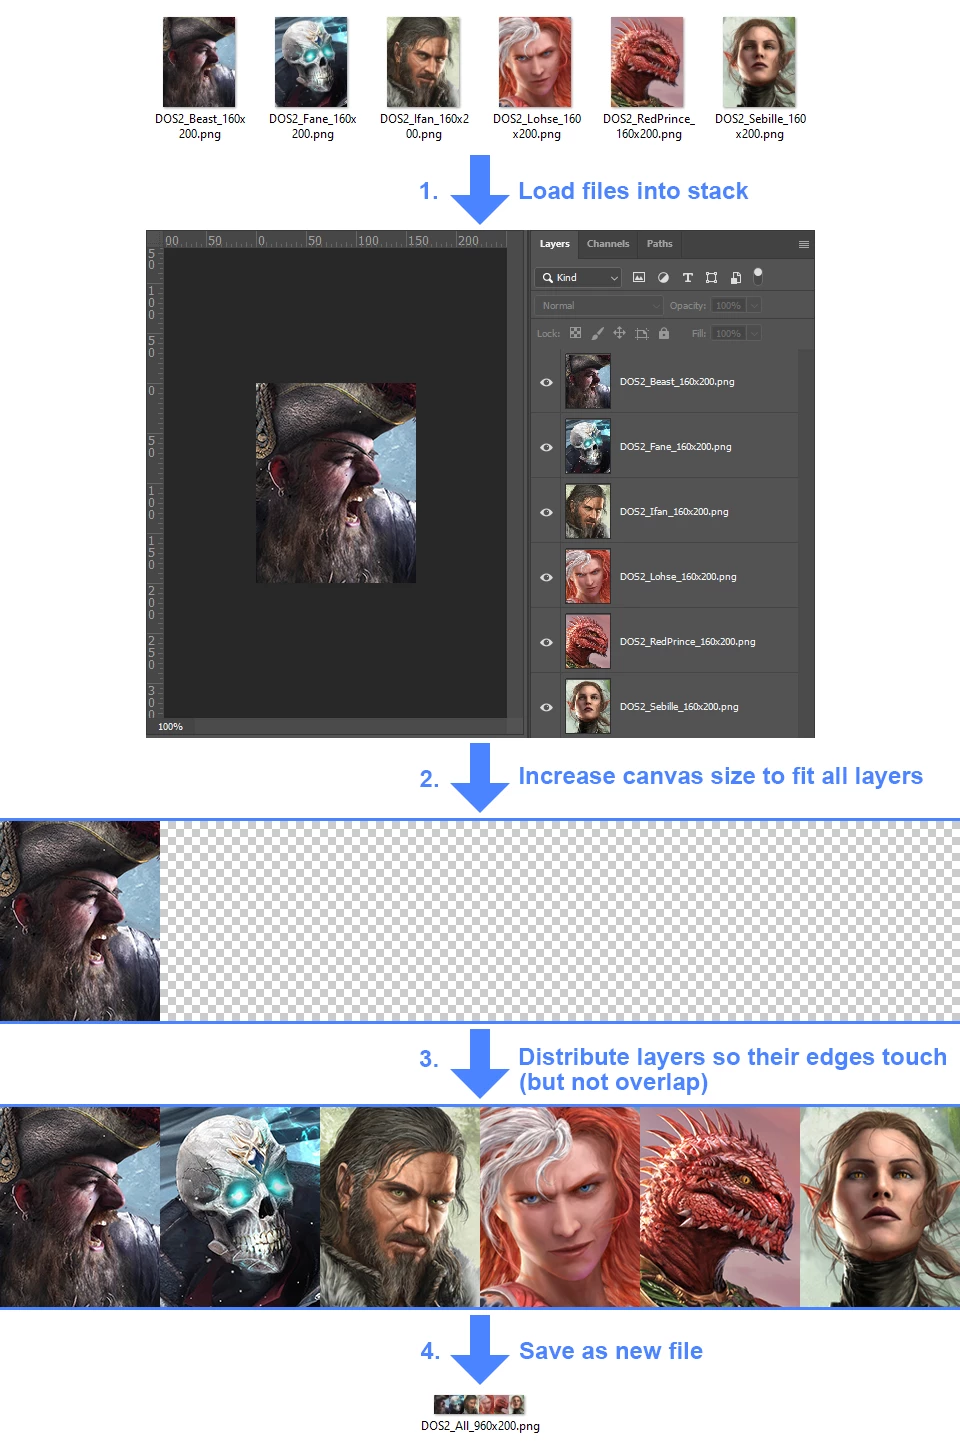
Task: Open the Layers panel menu icon
Action: 803,244
